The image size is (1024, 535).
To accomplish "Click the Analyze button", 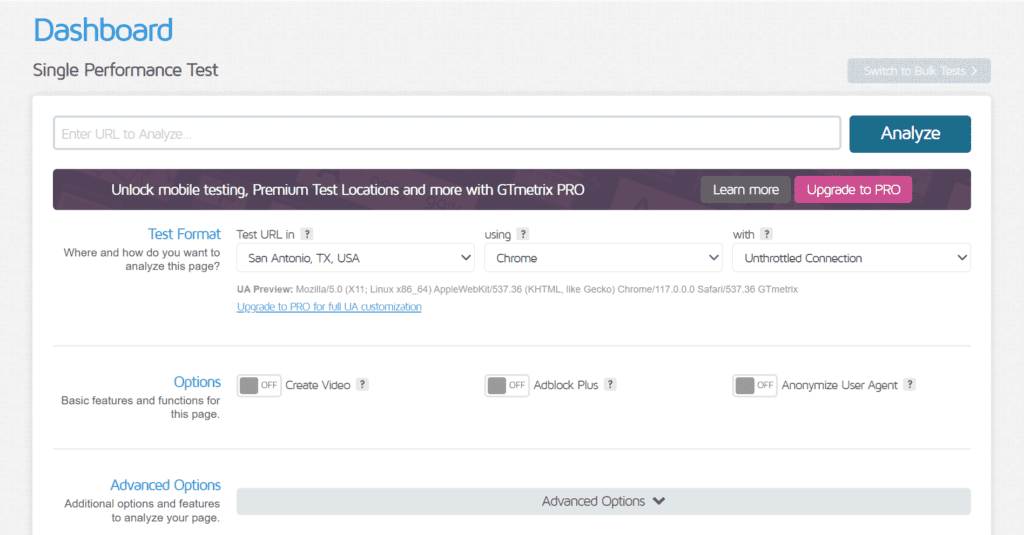I will coord(910,134).
